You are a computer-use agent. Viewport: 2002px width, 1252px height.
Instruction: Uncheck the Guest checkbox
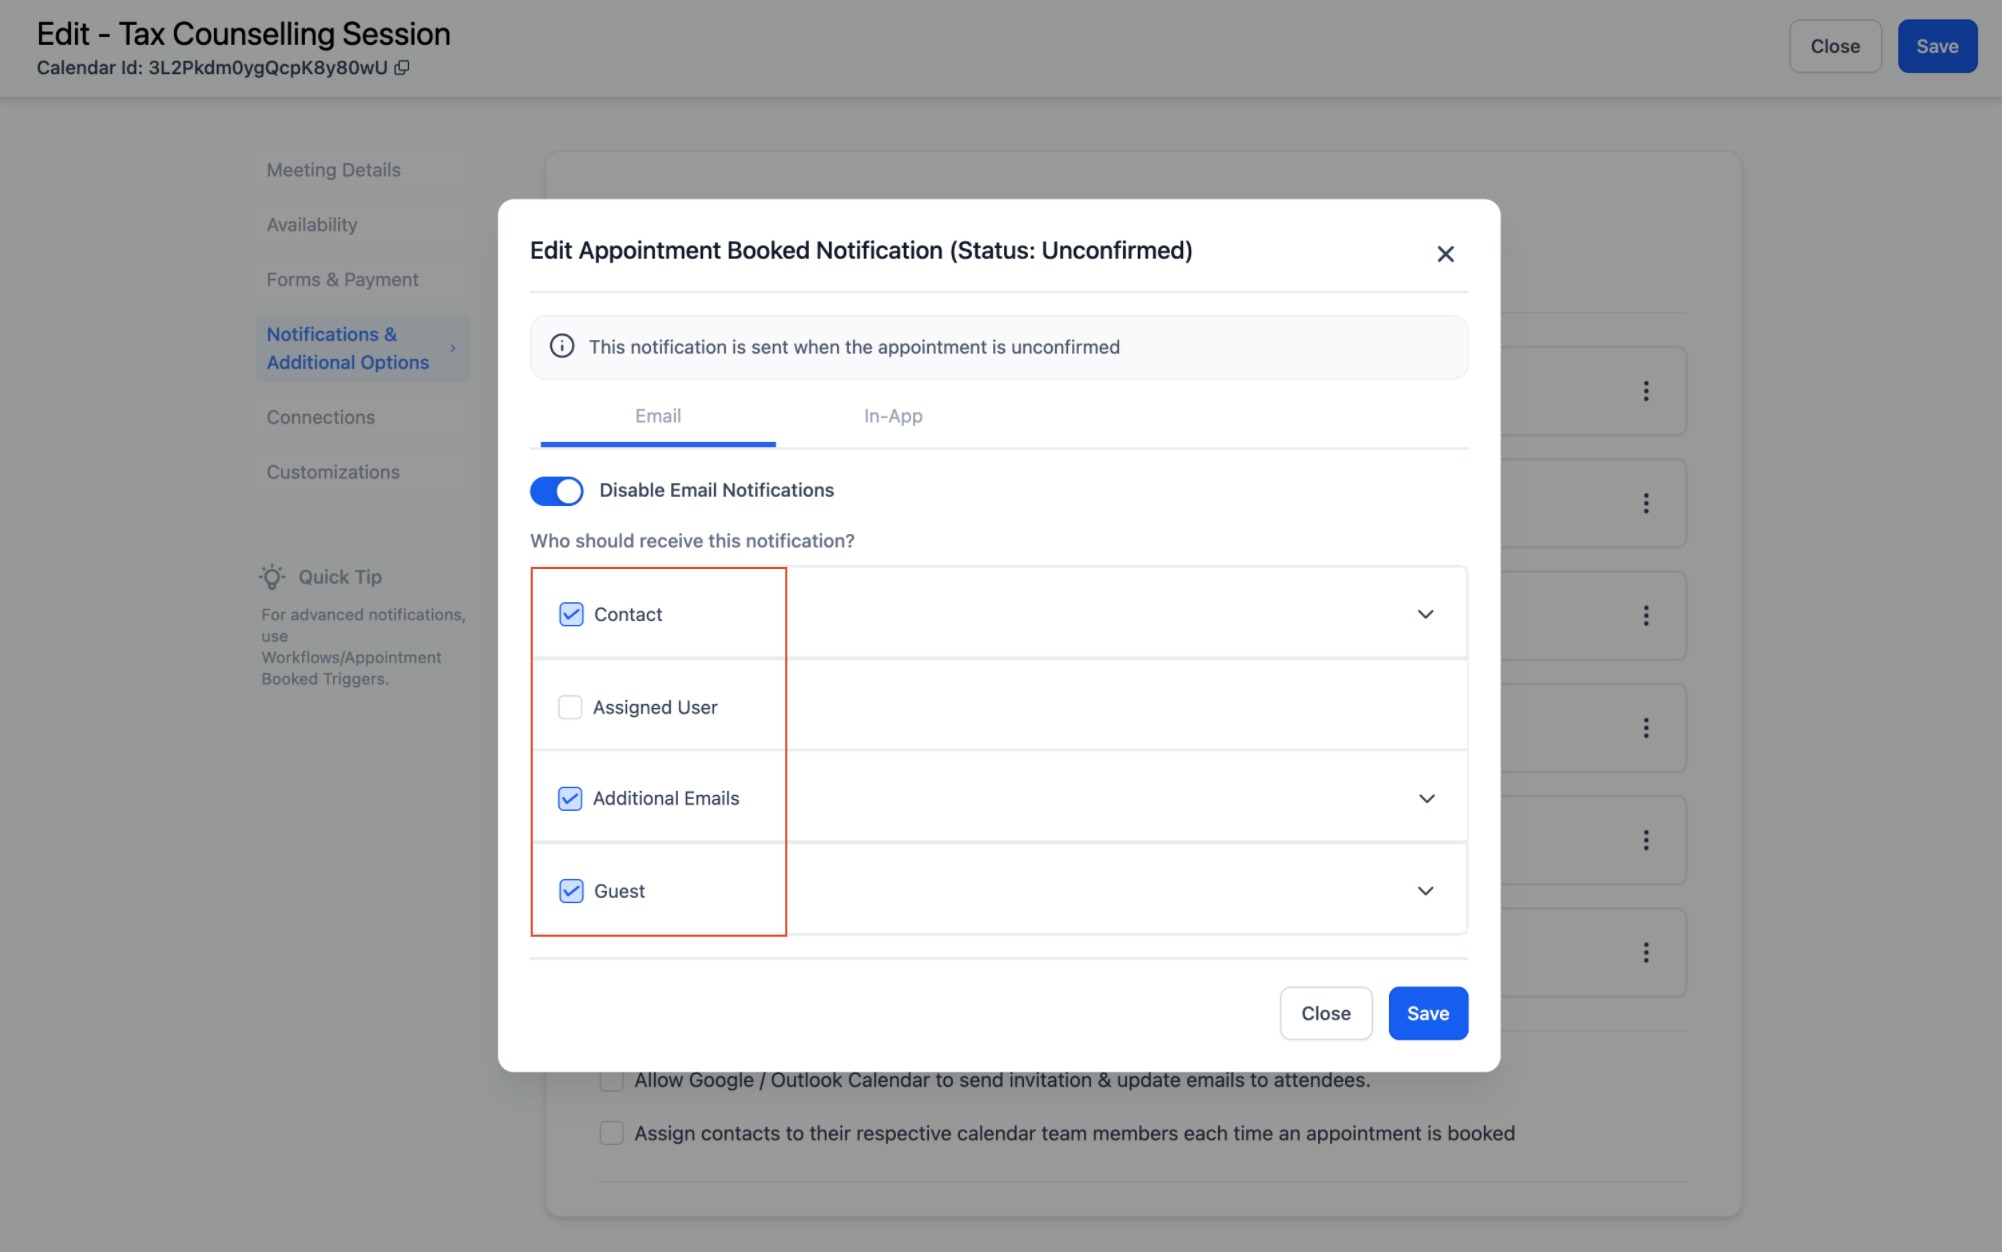tap(571, 891)
